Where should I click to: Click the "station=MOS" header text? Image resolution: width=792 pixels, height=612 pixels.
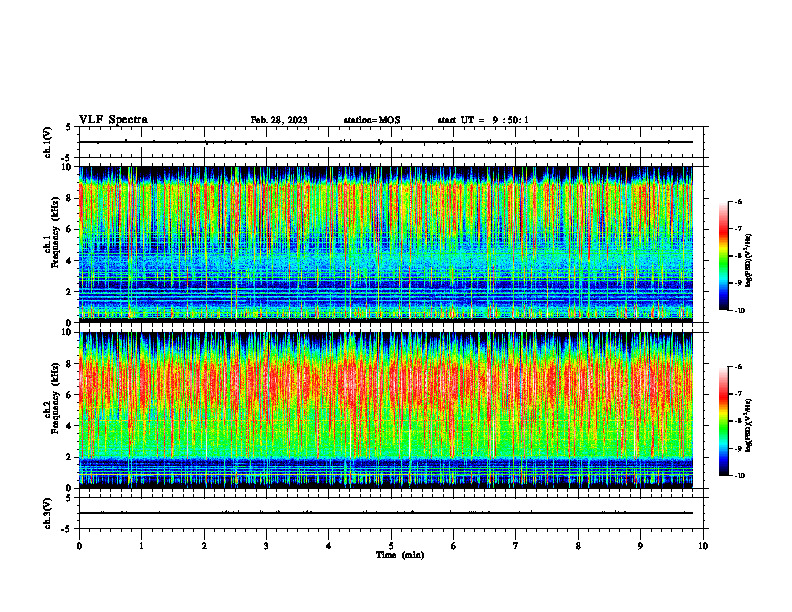click(372, 120)
